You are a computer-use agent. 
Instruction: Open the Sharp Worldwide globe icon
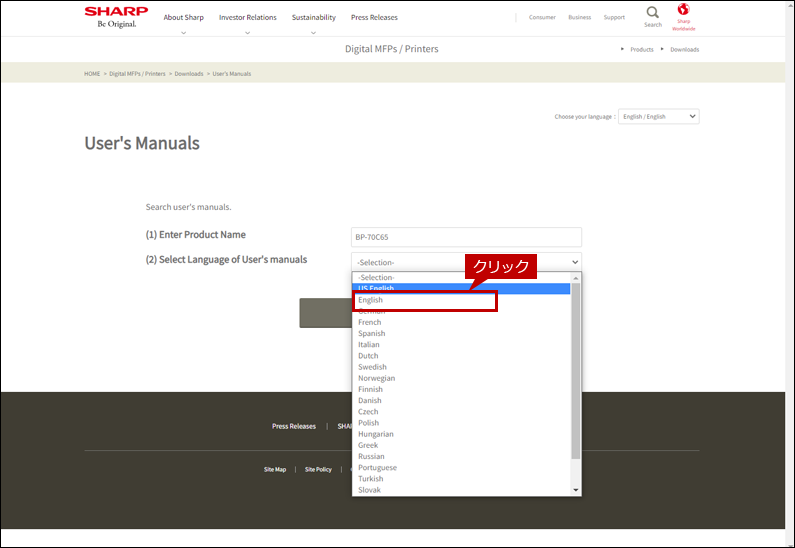[683, 9]
